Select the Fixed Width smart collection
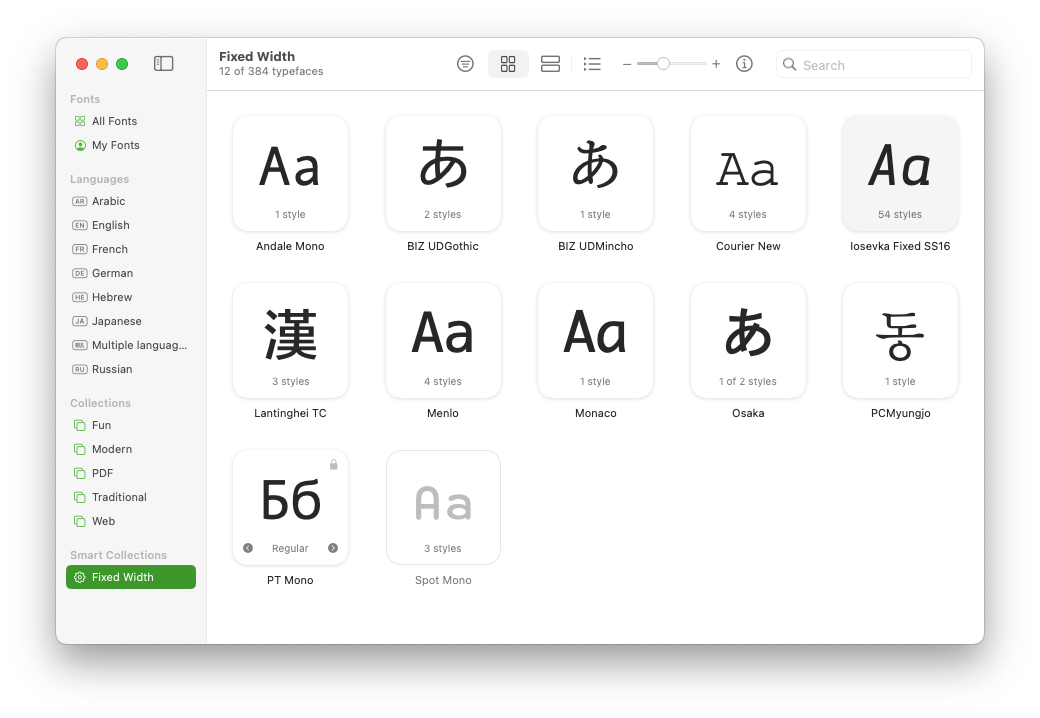This screenshot has height=718, width=1040. pyautogui.click(x=131, y=577)
